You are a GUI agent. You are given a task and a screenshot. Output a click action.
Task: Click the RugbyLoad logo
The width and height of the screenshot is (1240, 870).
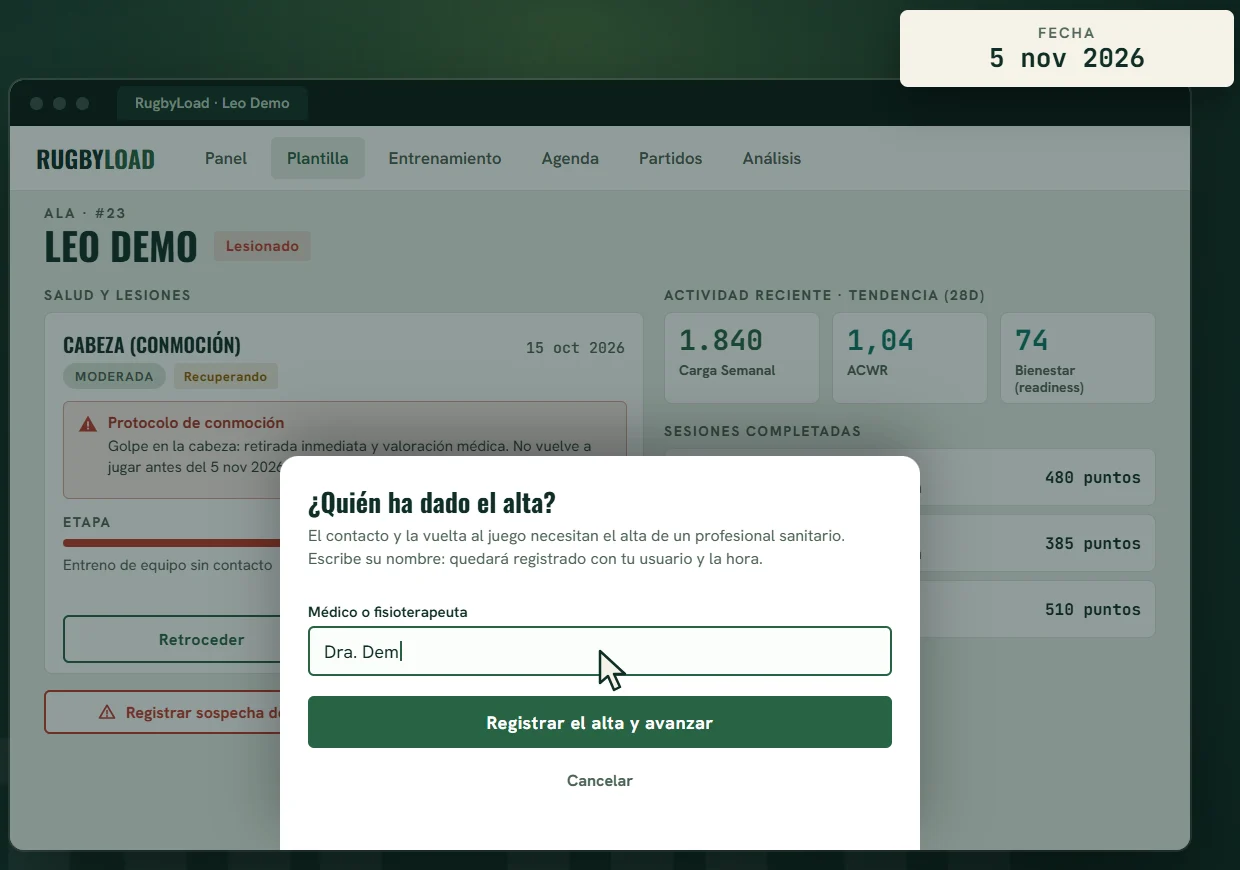click(96, 159)
